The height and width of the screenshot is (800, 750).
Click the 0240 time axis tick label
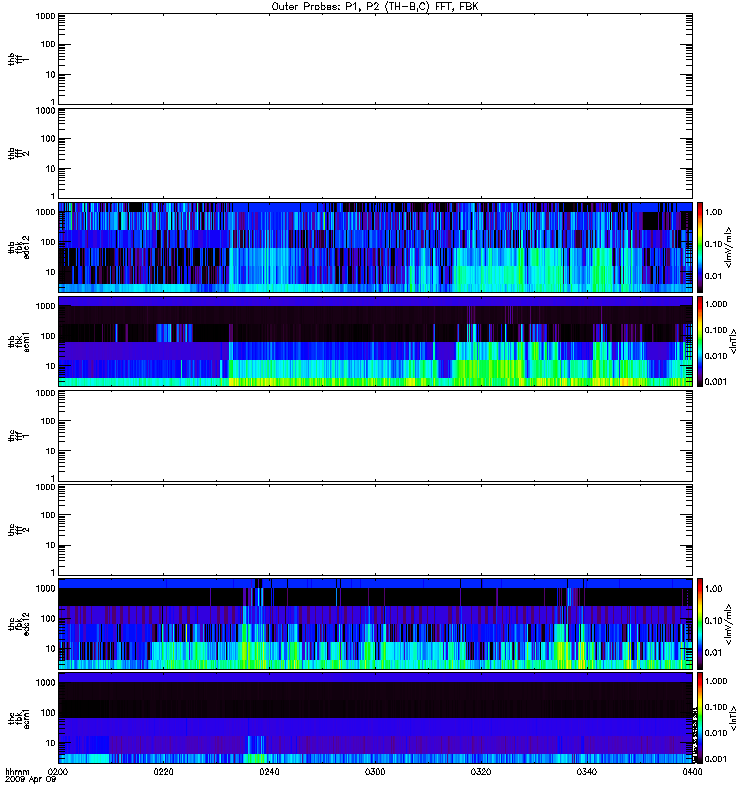click(269, 772)
